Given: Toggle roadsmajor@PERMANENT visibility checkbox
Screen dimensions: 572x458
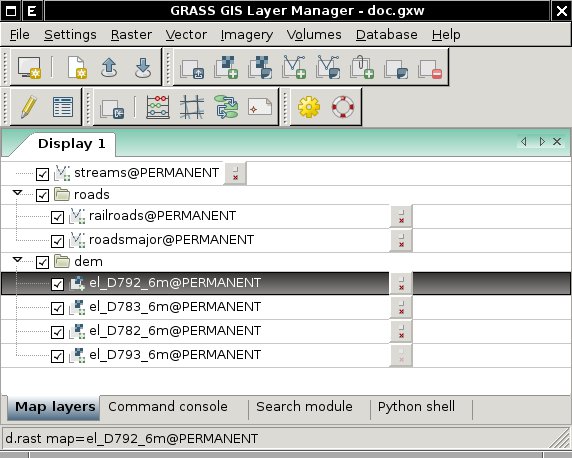Looking at the screenshot, I should click(57, 241).
